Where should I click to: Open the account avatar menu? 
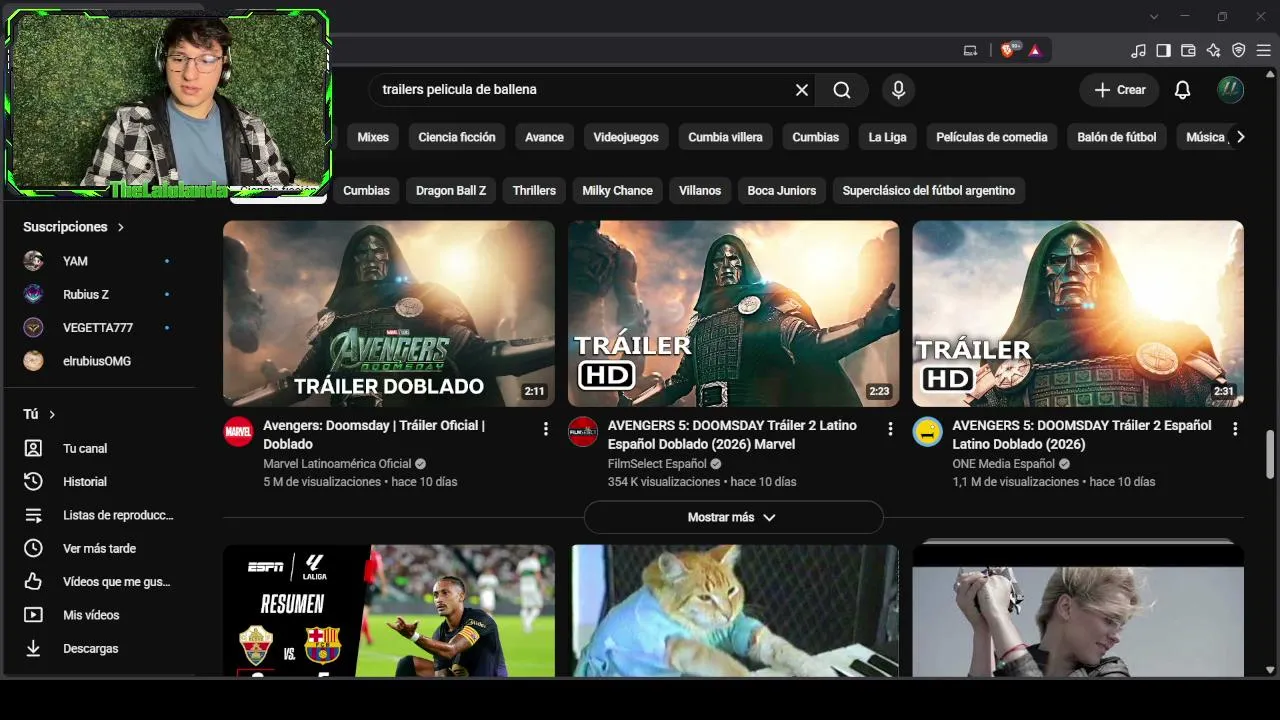click(1230, 90)
